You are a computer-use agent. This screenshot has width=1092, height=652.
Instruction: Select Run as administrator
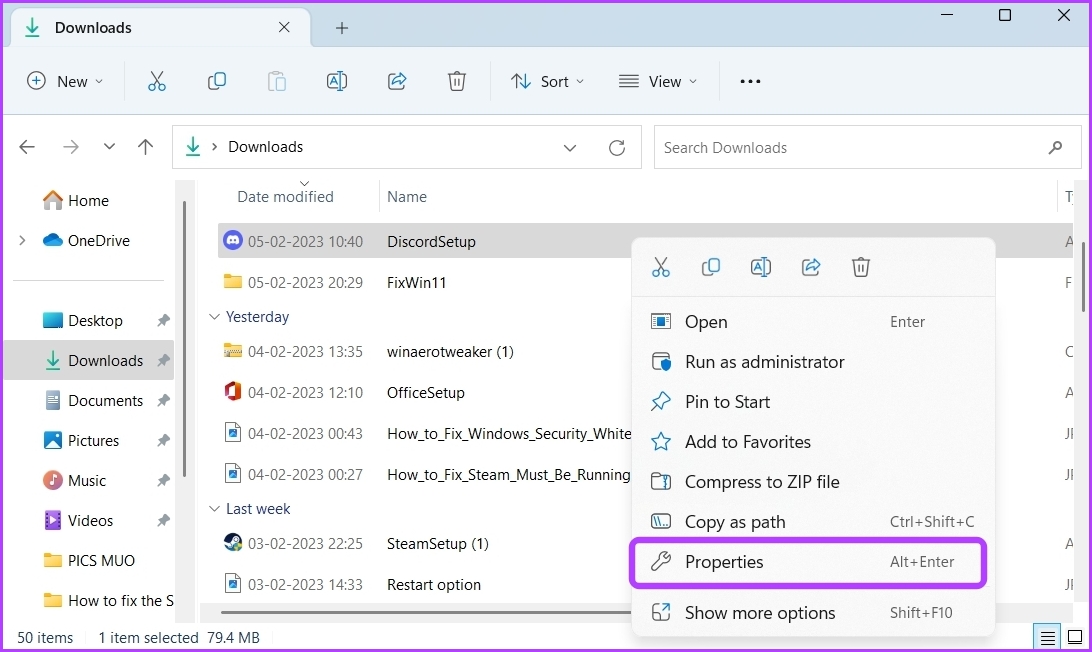point(813,362)
